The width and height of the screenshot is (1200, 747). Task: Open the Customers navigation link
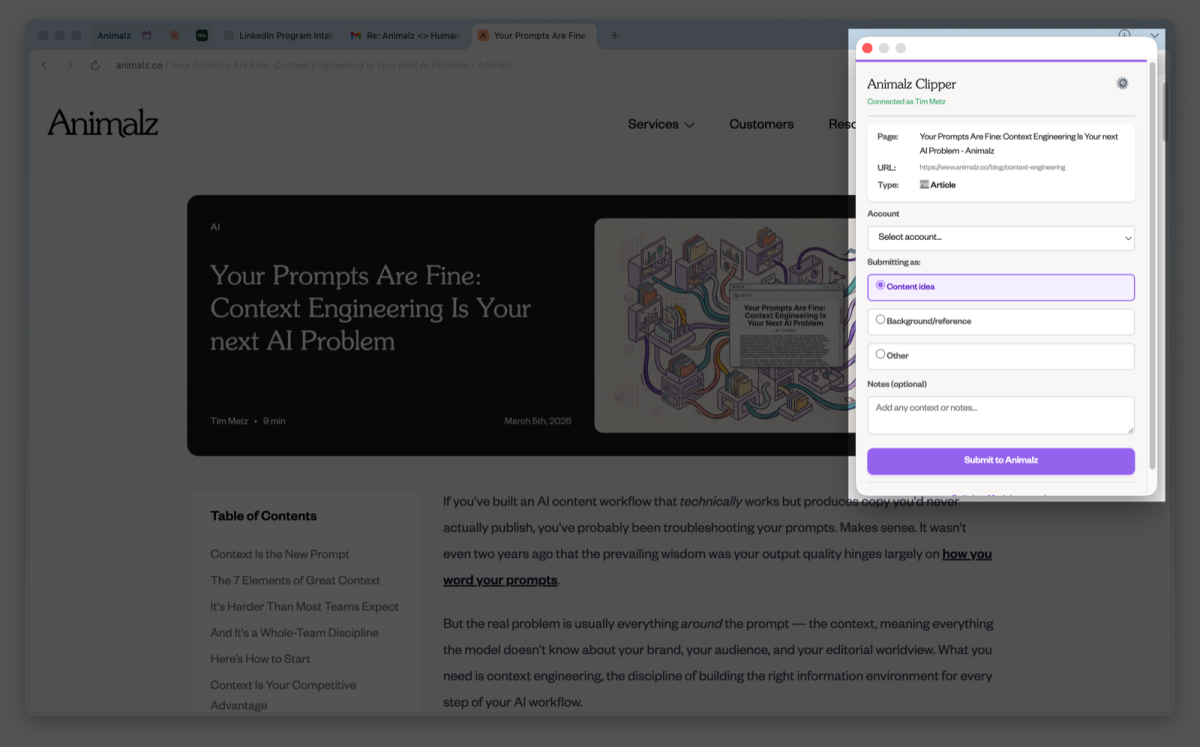(x=761, y=124)
